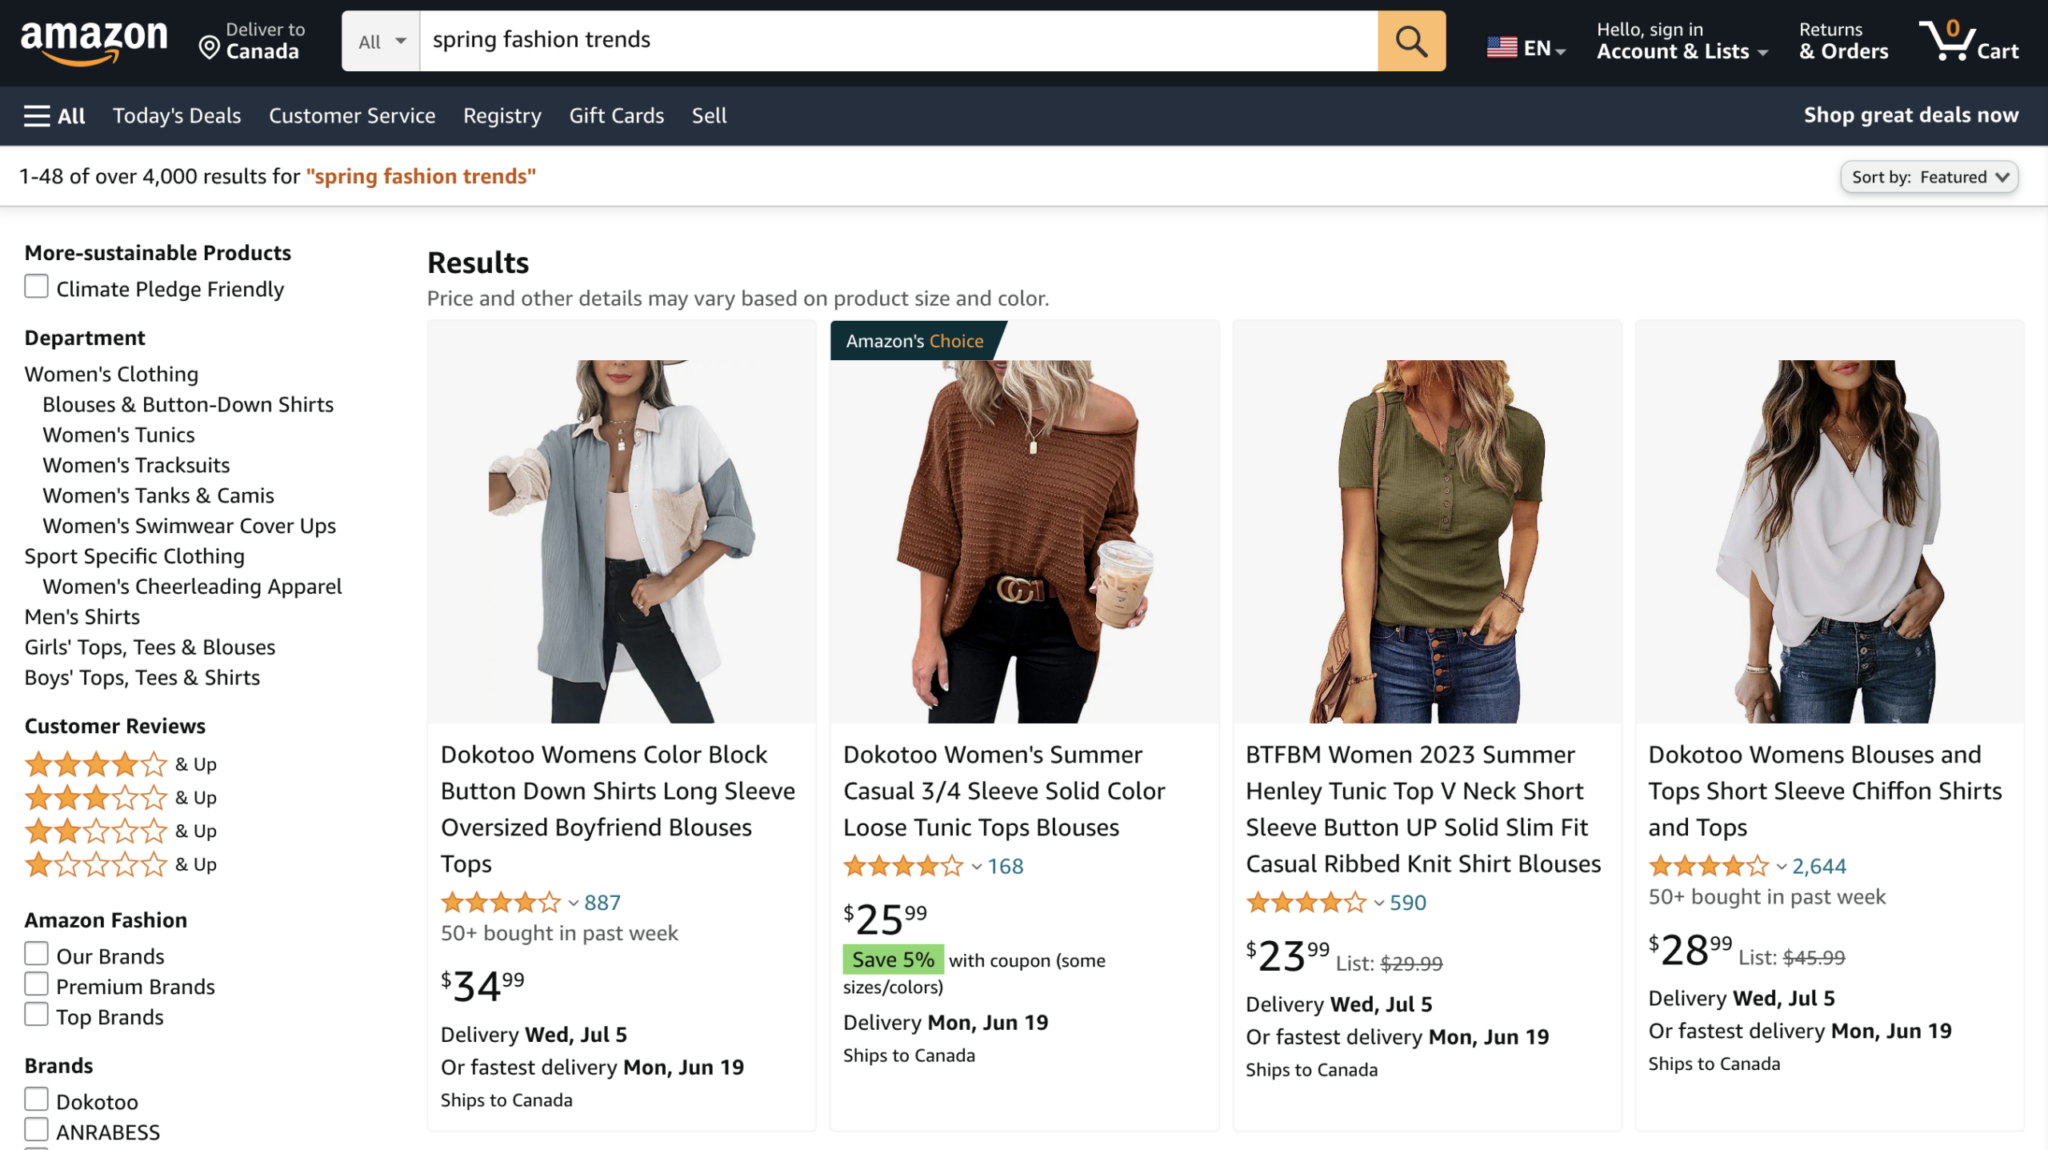Open the All hamburger menu icon
This screenshot has width=2048, height=1150.
pos(37,116)
